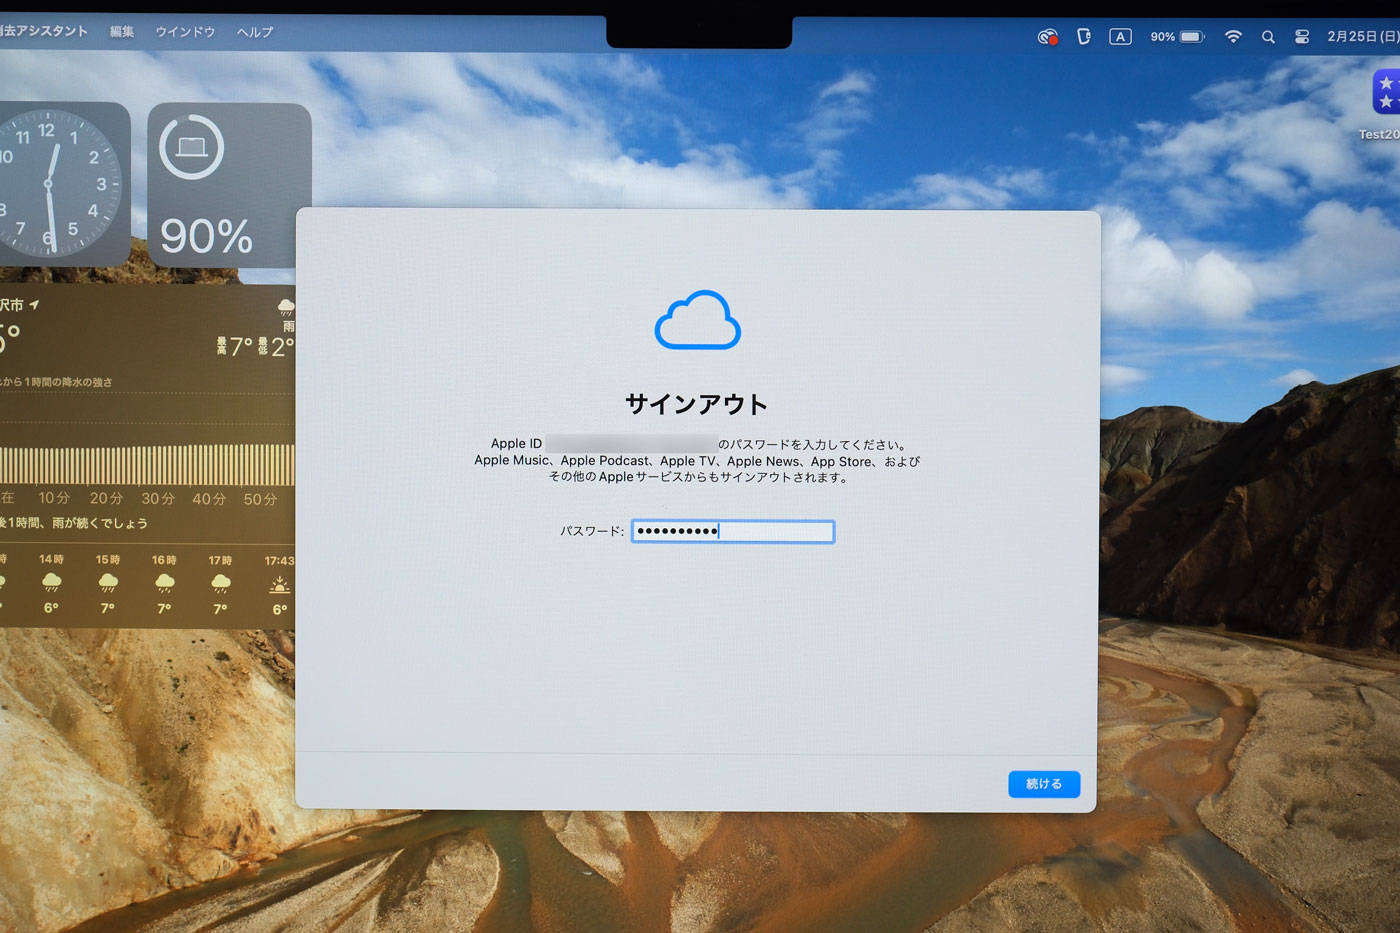Click the iCloud cloud icon in dialog
Image resolution: width=1400 pixels, height=933 pixels.
(x=698, y=320)
